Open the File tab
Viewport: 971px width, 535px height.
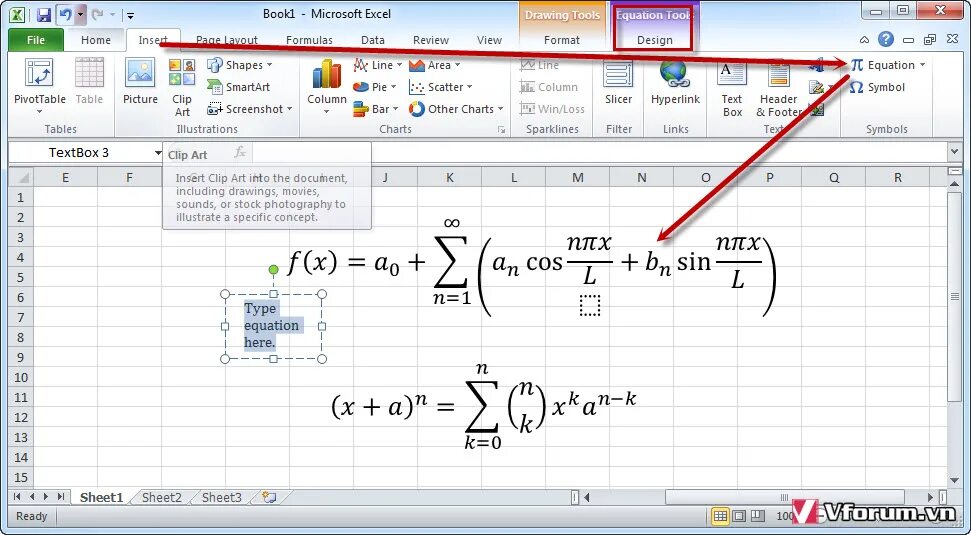(35, 40)
